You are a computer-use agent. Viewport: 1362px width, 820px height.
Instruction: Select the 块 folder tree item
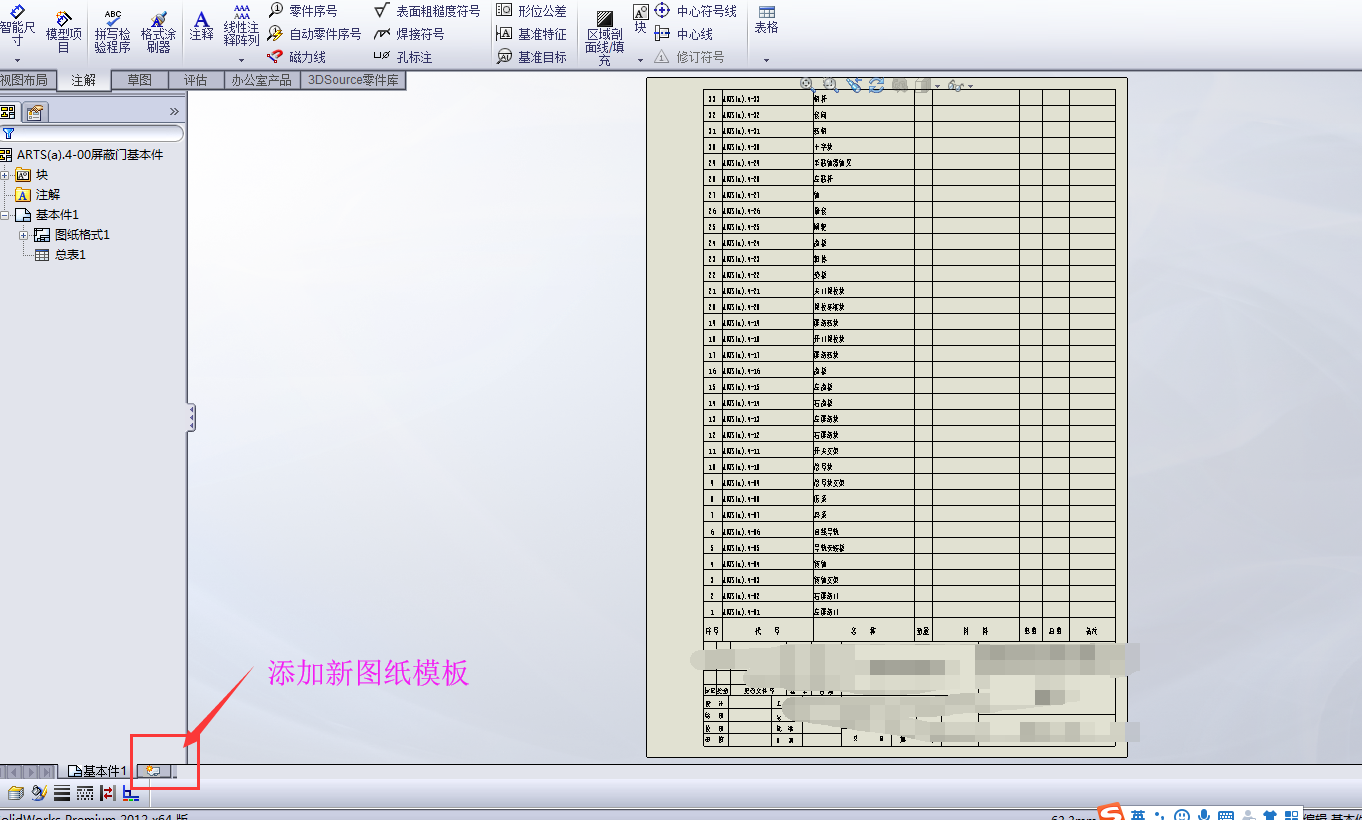pyautogui.click(x=33, y=175)
